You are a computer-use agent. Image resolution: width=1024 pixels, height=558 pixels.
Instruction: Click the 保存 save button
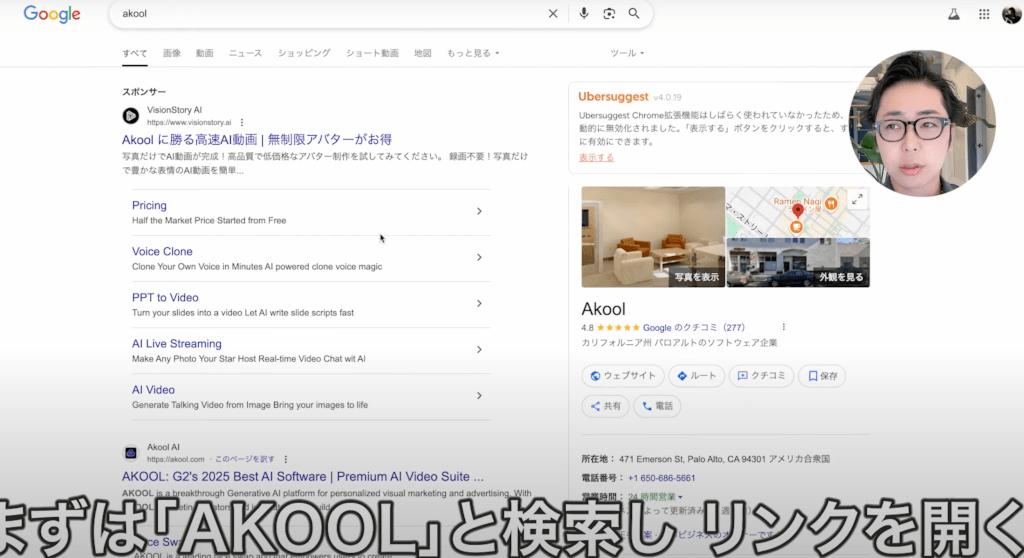[822, 376]
